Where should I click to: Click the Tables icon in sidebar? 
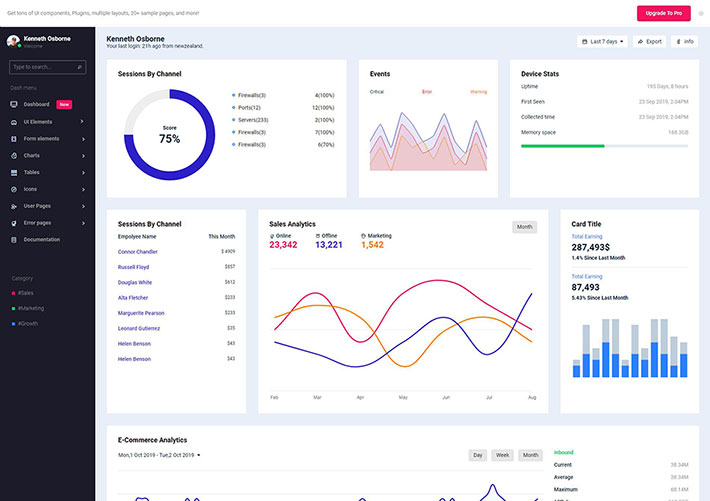click(x=13, y=172)
